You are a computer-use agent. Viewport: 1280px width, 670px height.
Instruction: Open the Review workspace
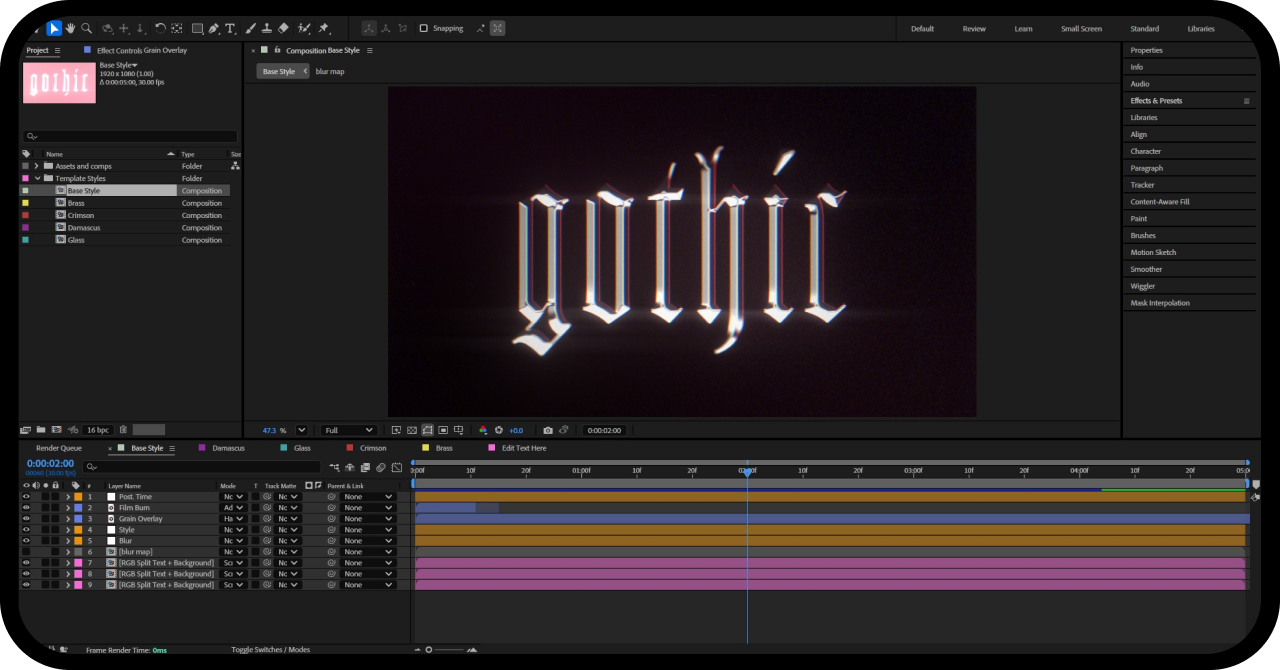click(x=973, y=28)
